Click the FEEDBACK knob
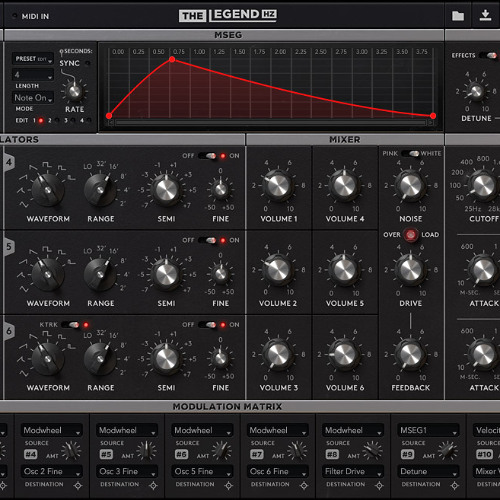Viewport: 500px width, 500px height. pyautogui.click(x=410, y=354)
